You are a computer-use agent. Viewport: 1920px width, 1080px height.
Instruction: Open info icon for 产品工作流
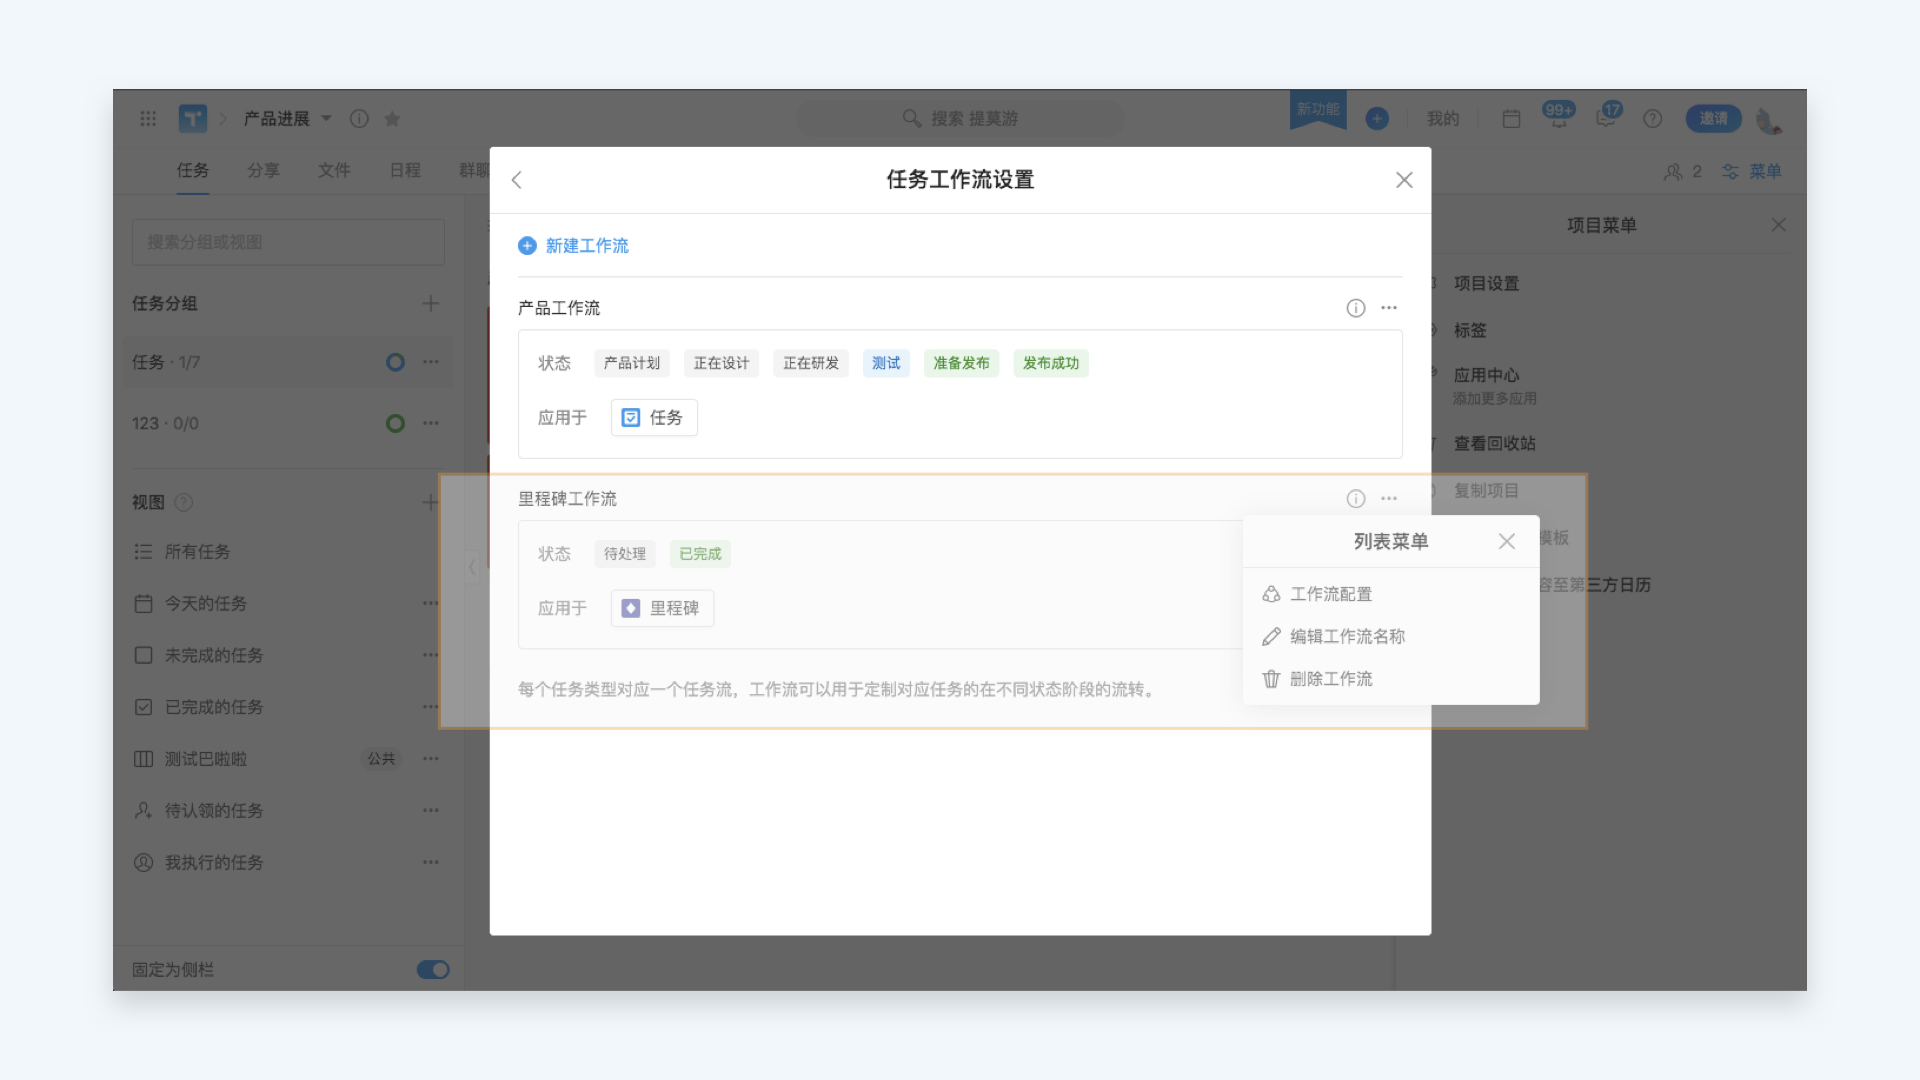[1355, 308]
